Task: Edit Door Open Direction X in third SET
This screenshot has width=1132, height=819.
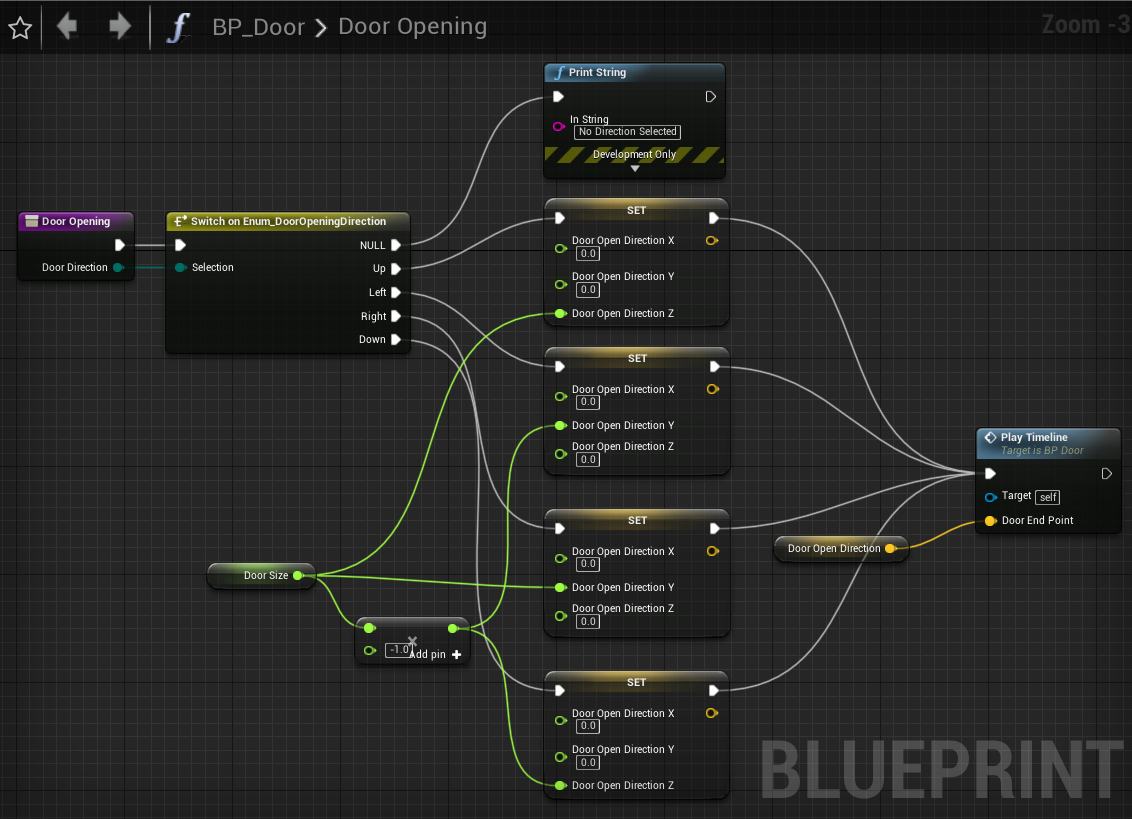Action: click(588, 564)
